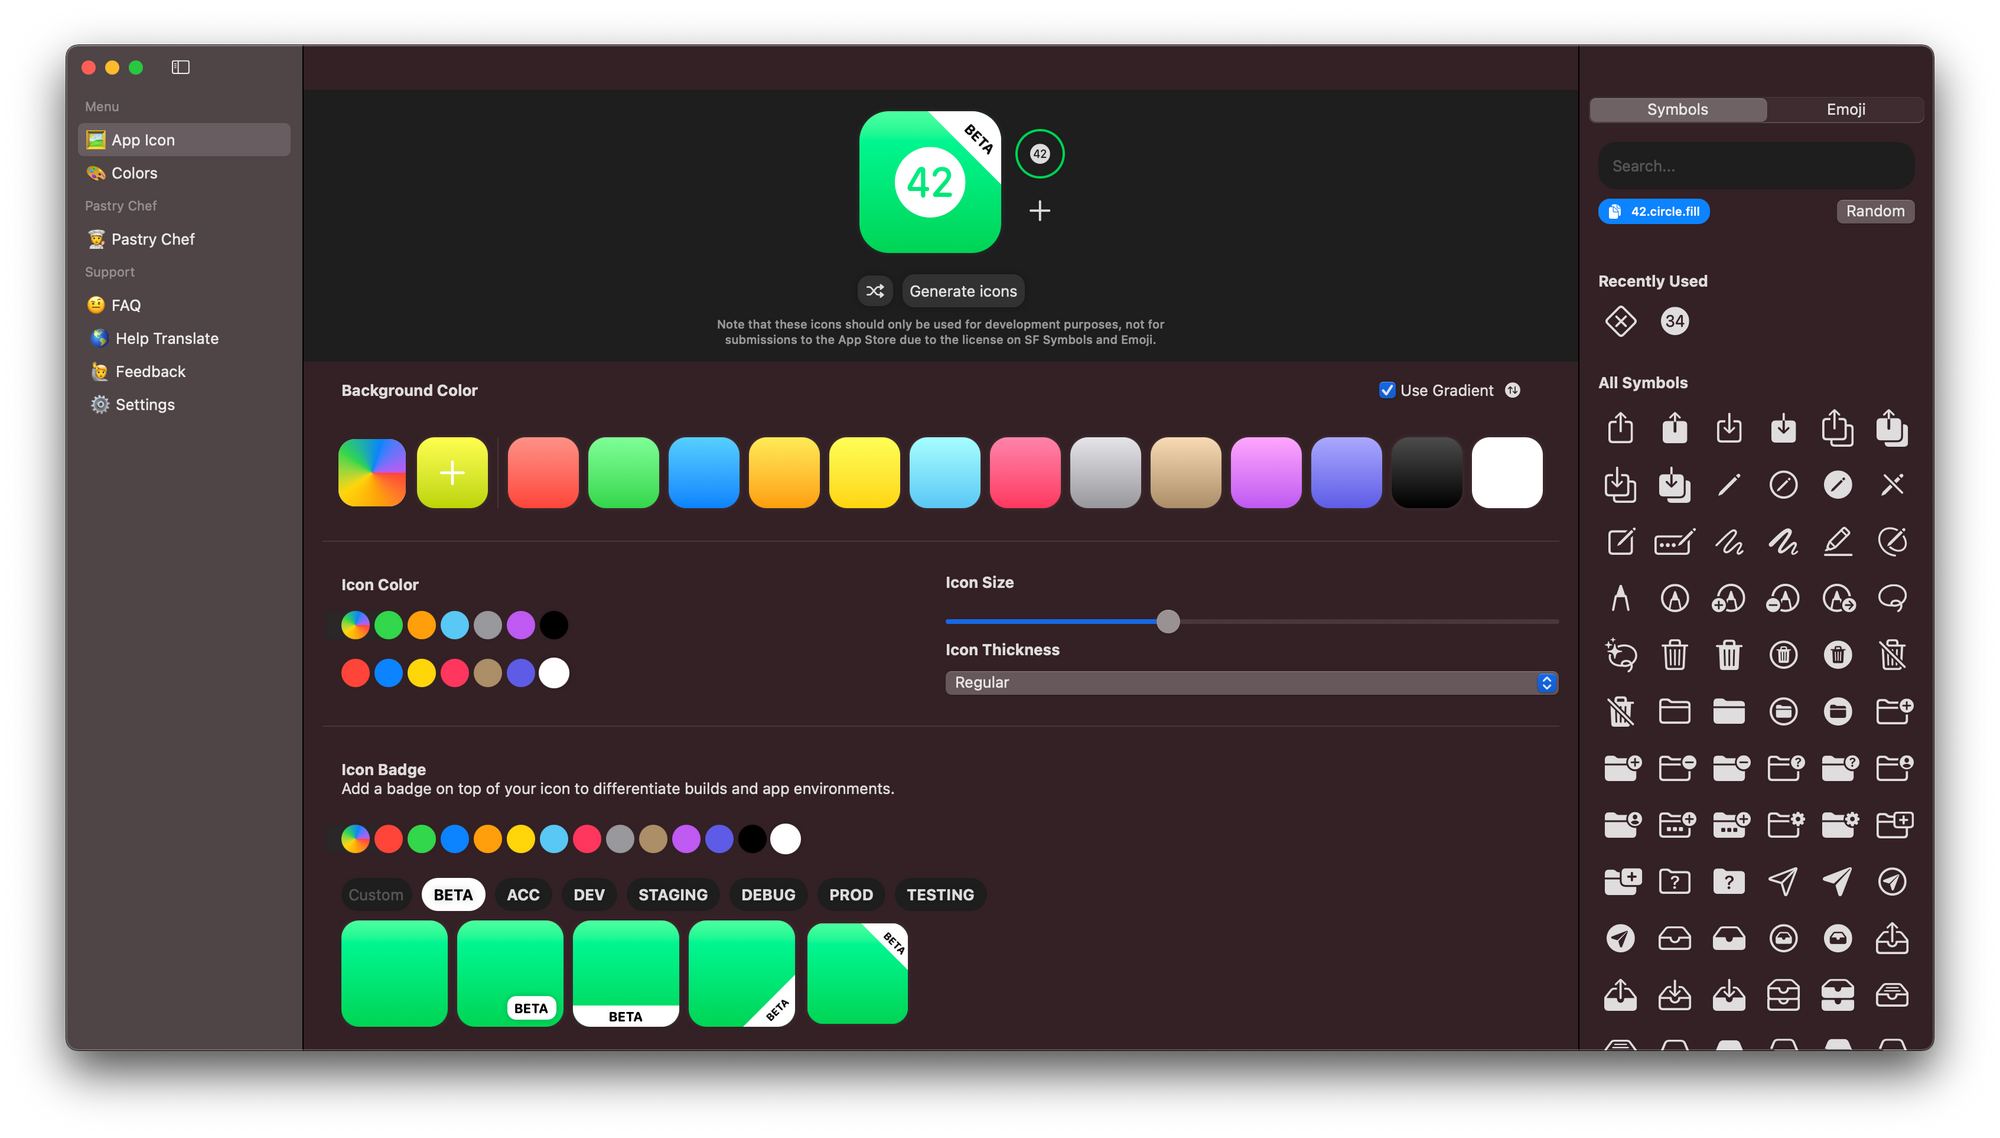Image resolution: width=2000 pixels, height=1138 pixels.
Task: Select the BETA badge label
Action: (453, 895)
